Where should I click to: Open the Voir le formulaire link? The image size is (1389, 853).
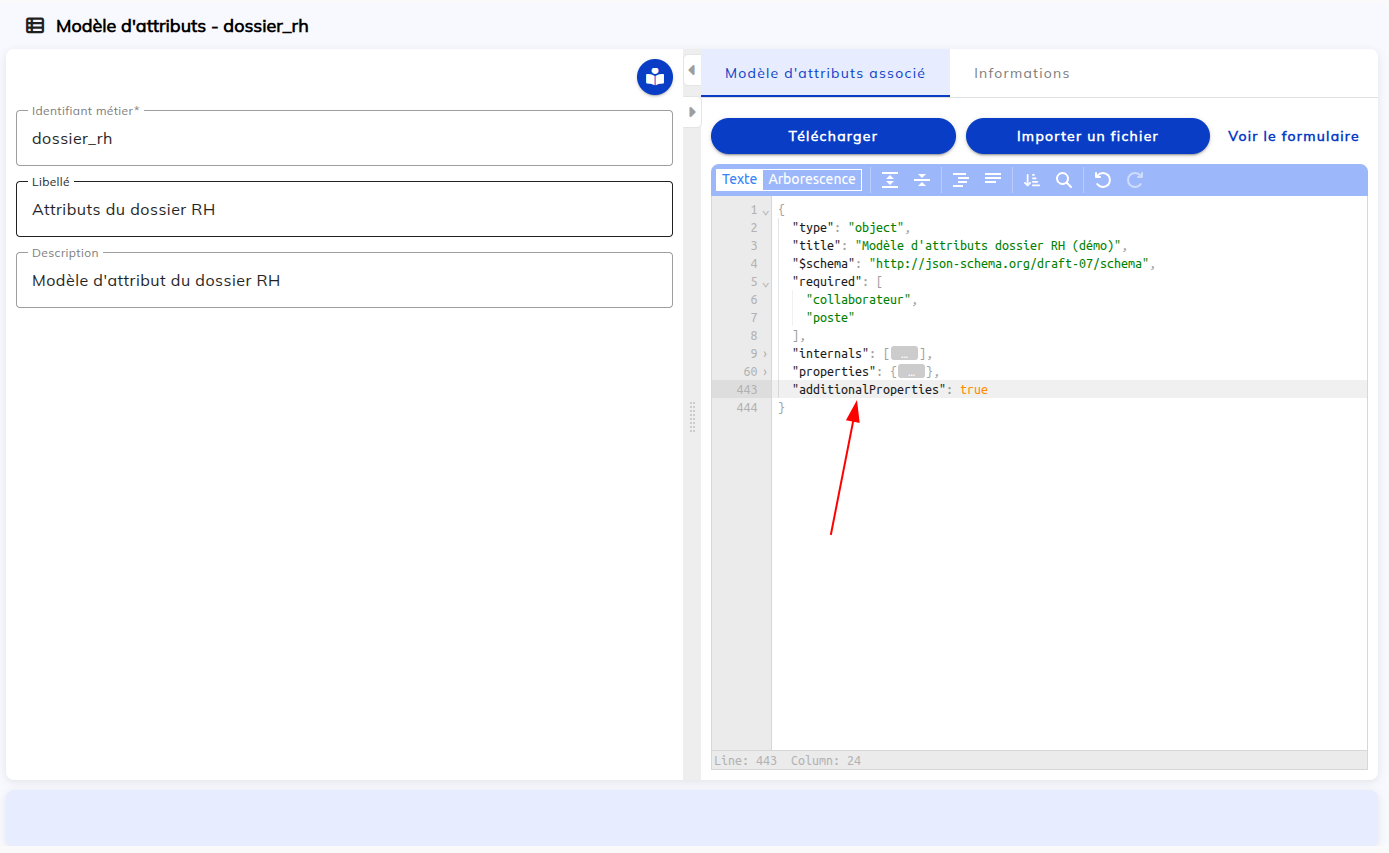coord(1293,136)
